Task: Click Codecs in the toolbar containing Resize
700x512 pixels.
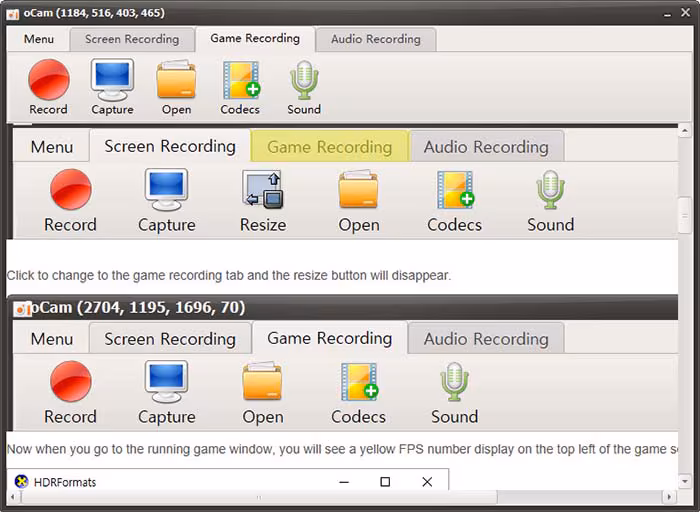Action: click(x=455, y=190)
